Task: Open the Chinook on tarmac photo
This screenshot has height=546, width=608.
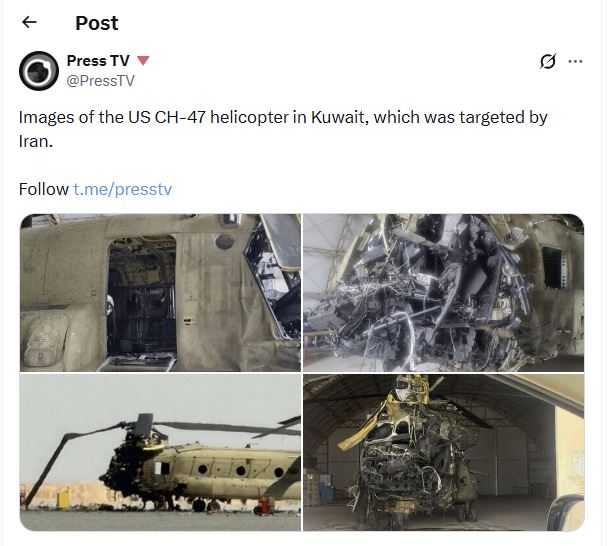Action: [x=160, y=452]
